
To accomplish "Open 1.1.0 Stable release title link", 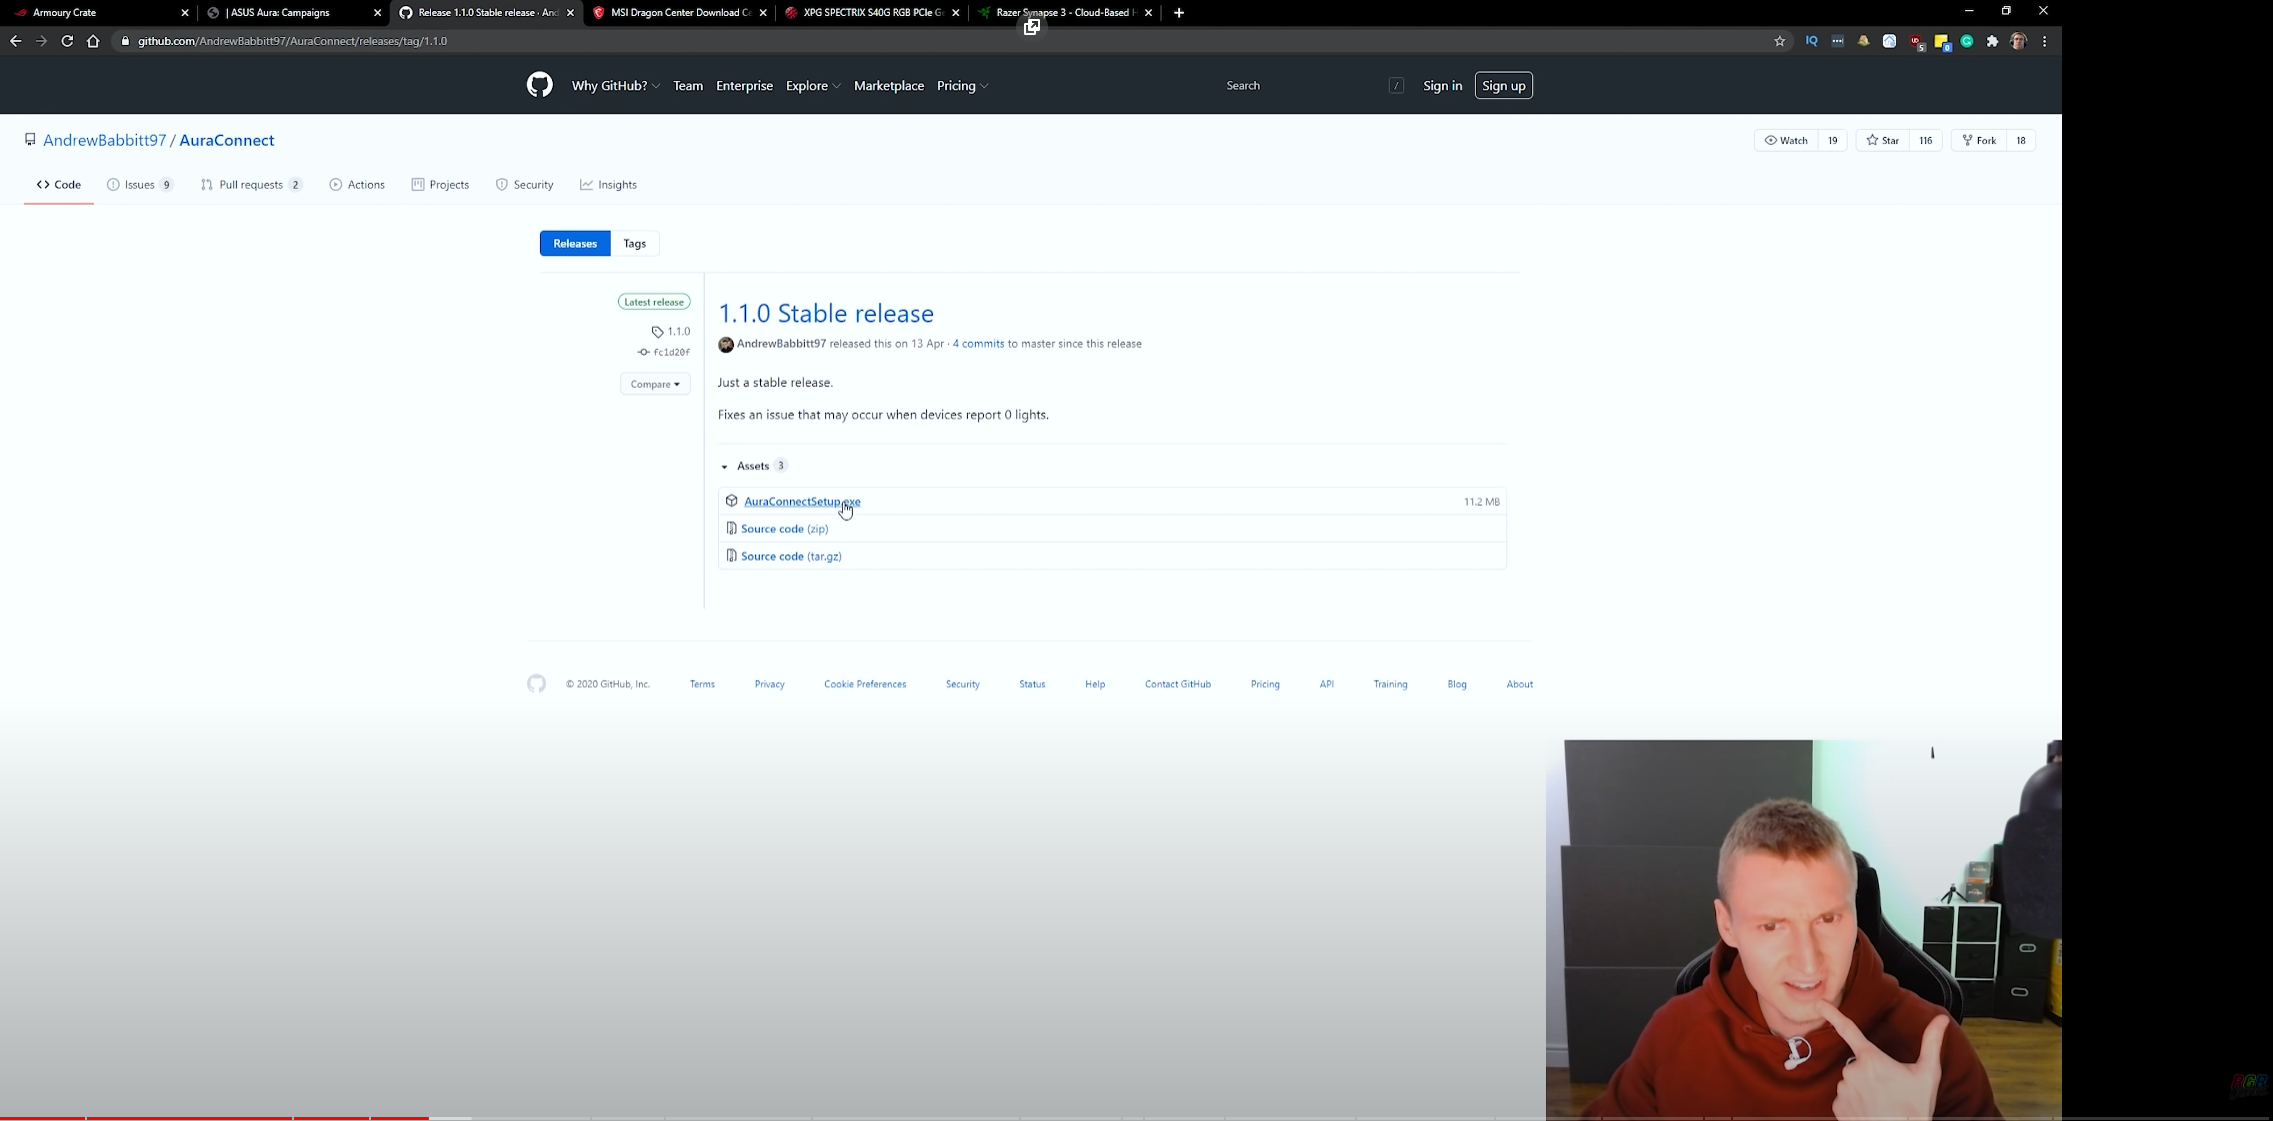I will [826, 314].
